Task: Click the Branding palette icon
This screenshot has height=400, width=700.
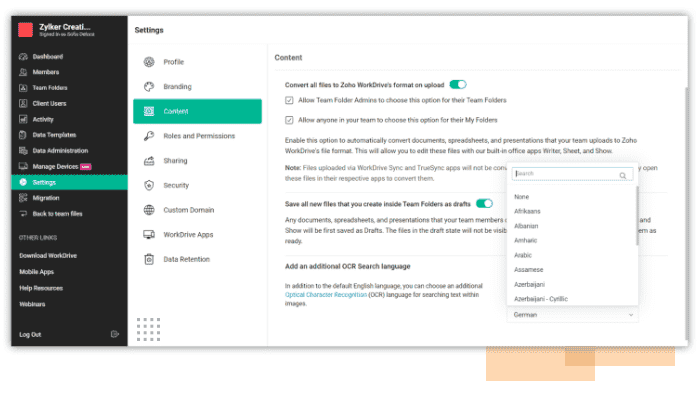Action: point(149,87)
